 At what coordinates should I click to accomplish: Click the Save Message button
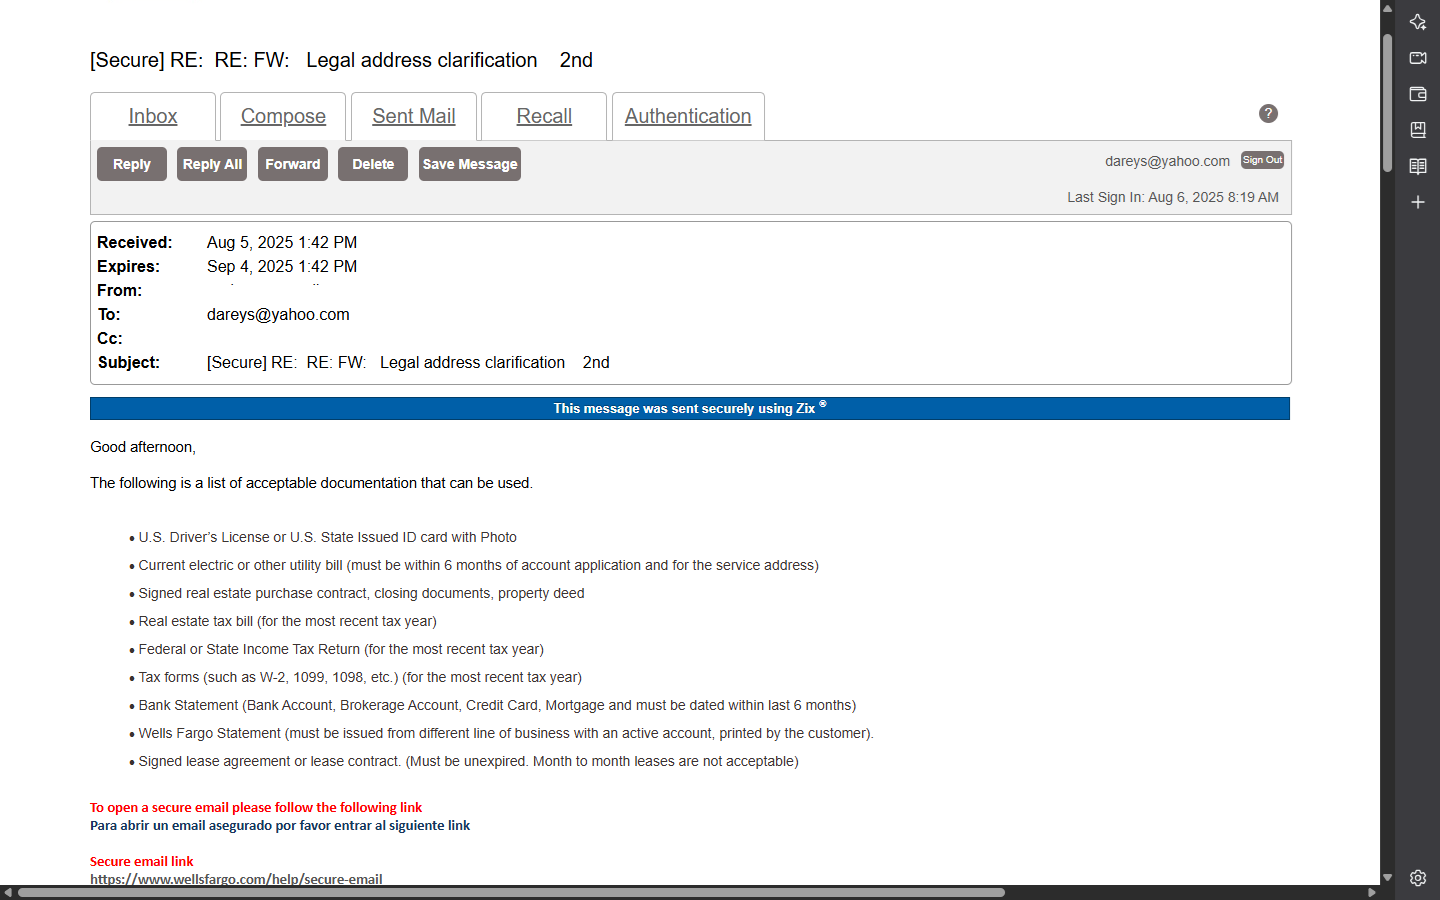tap(470, 164)
